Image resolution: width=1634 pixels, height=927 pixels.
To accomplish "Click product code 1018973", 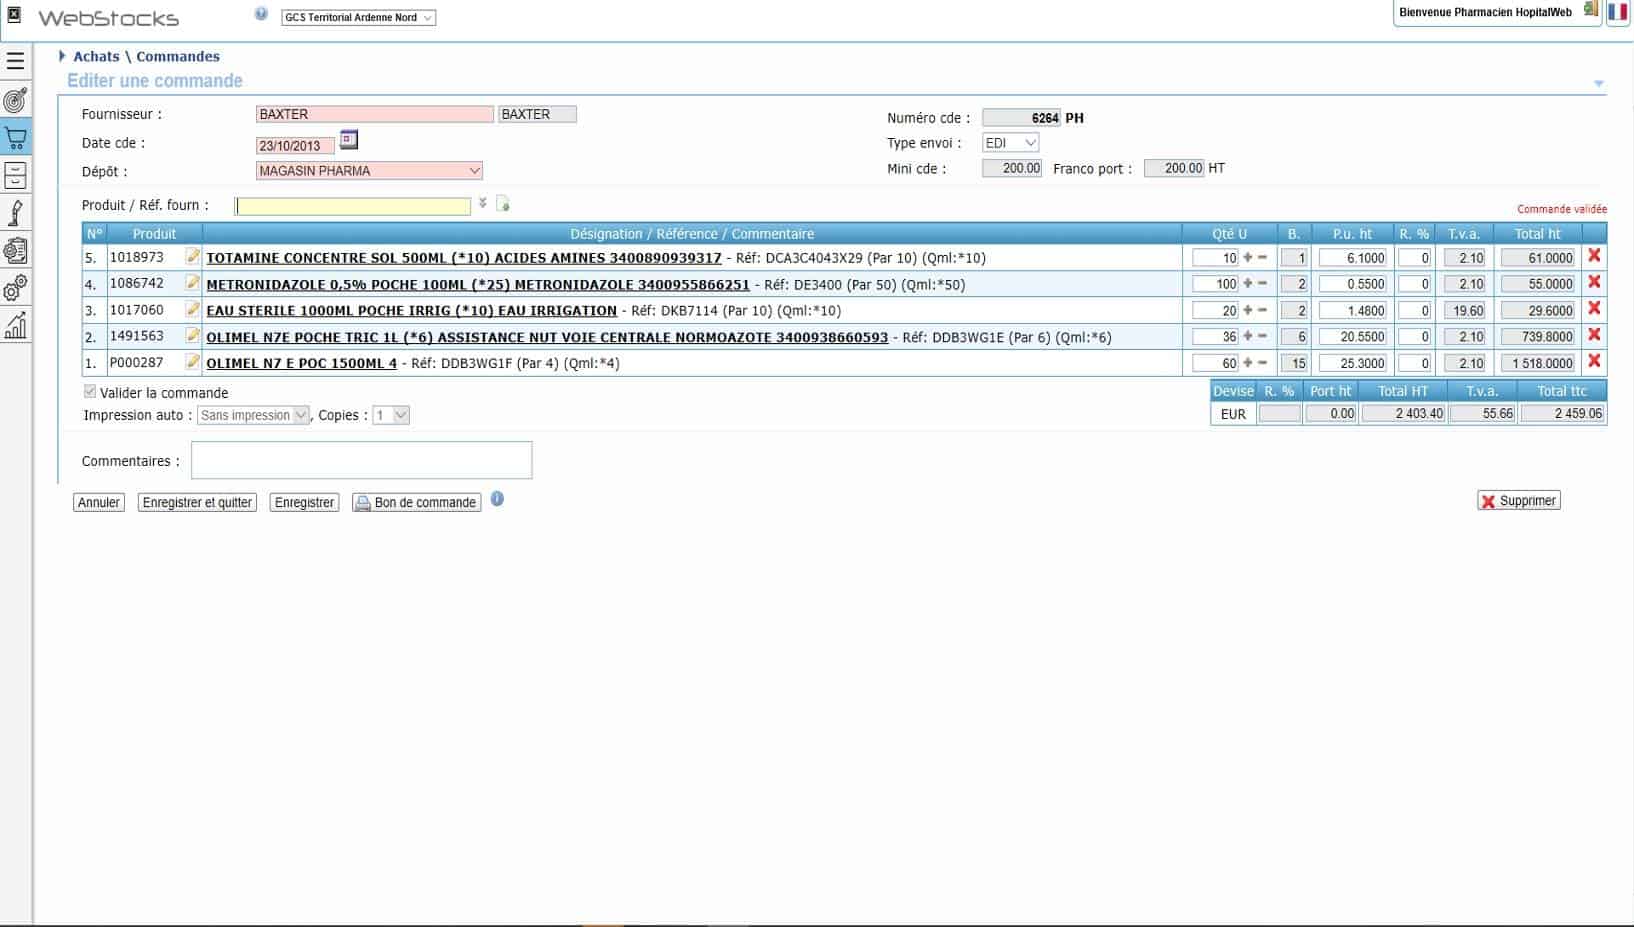I will (x=136, y=257).
